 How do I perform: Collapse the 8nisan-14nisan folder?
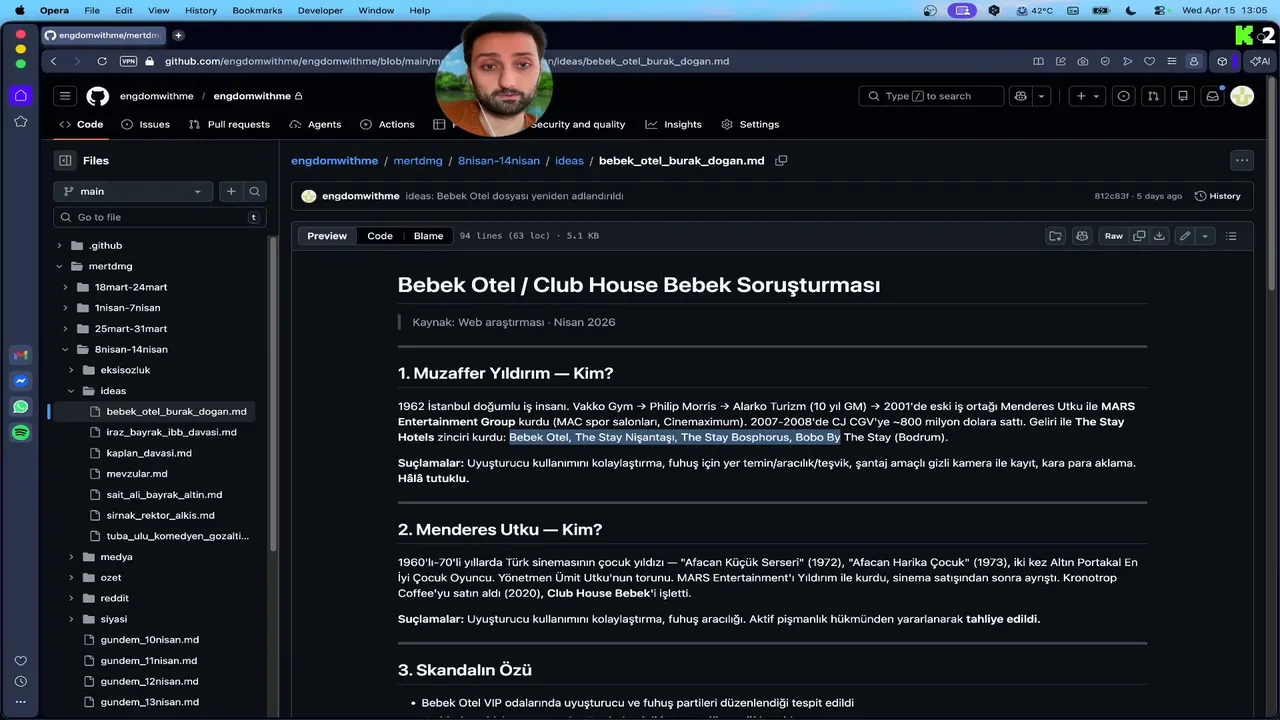point(65,350)
